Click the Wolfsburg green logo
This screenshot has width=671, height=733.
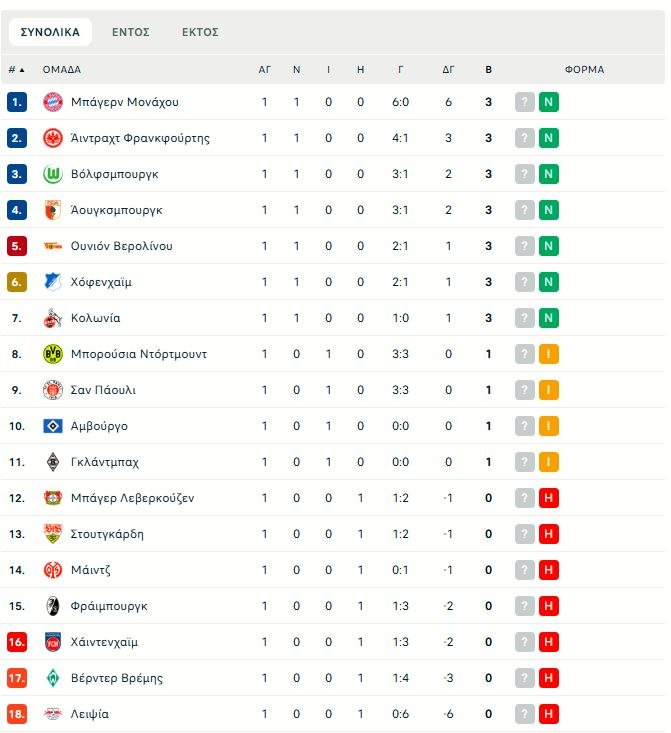pyautogui.click(x=53, y=174)
